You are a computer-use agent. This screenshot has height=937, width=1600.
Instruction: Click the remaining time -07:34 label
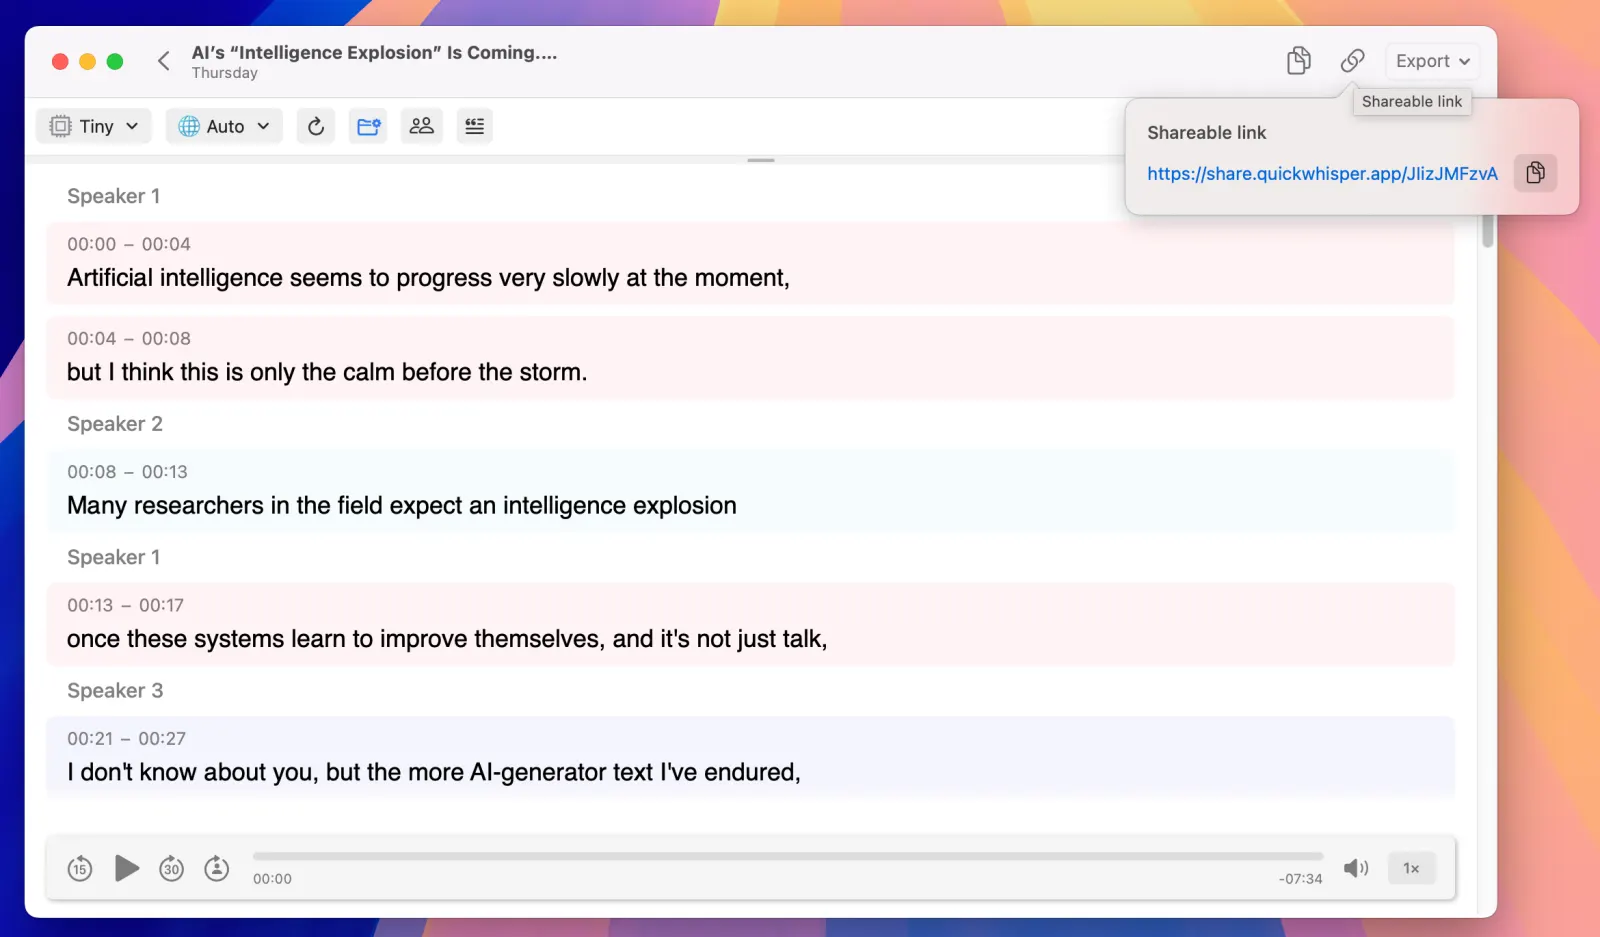coord(1300,879)
